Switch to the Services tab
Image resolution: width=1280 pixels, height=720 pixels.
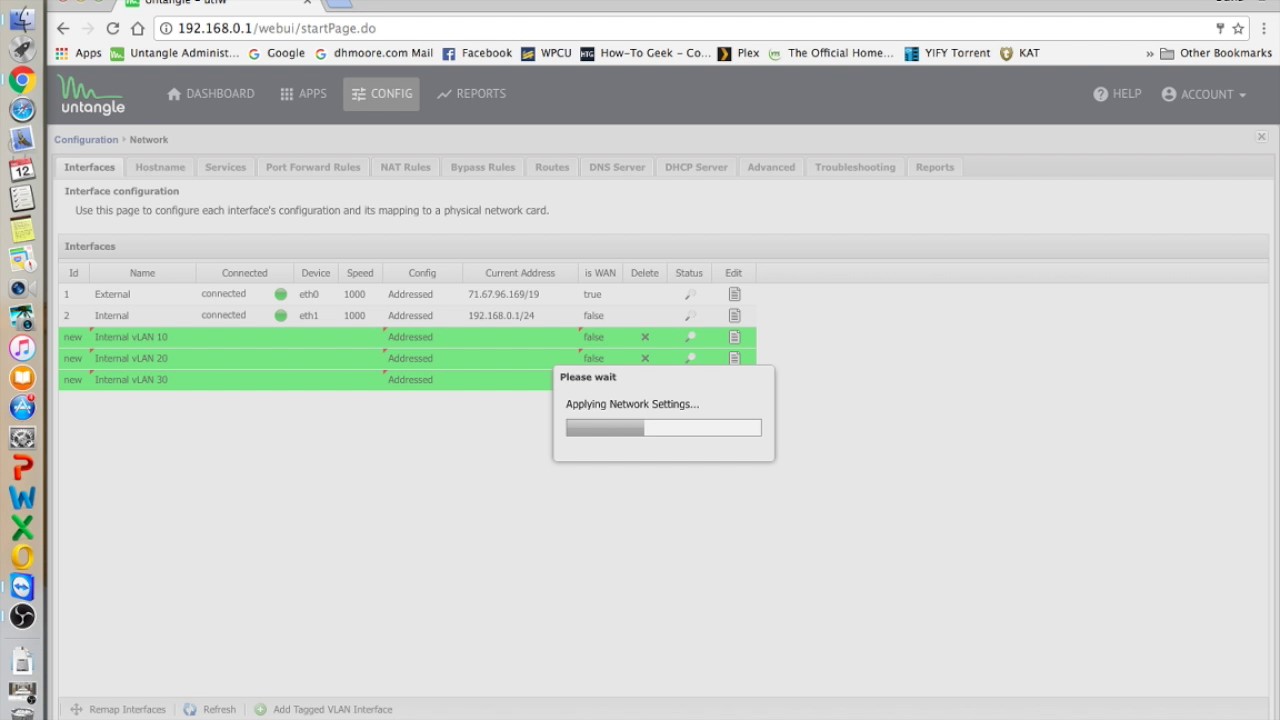coord(225,167)
